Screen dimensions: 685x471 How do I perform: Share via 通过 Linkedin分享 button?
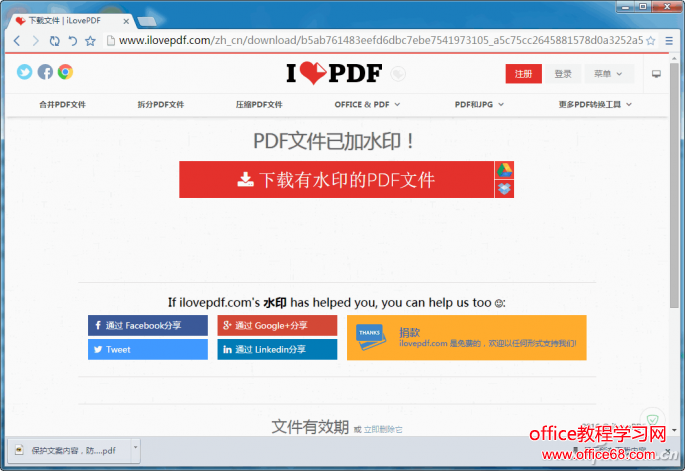(277, 350)
